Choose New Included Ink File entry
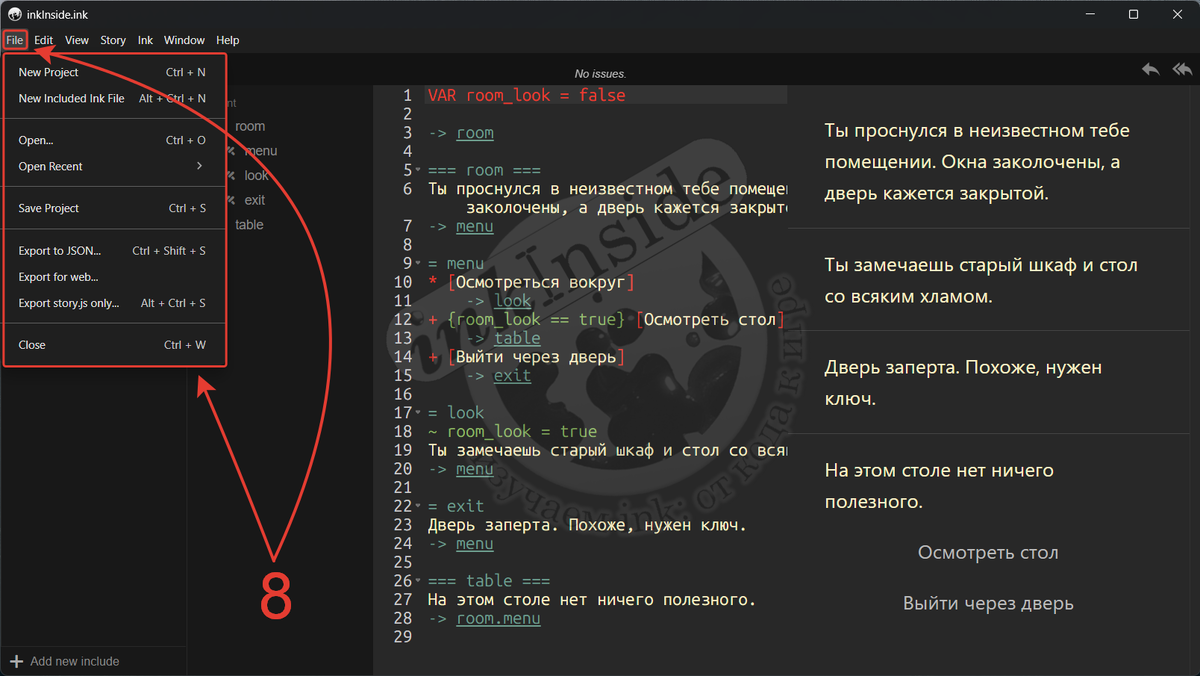 (x=115, y=98)
